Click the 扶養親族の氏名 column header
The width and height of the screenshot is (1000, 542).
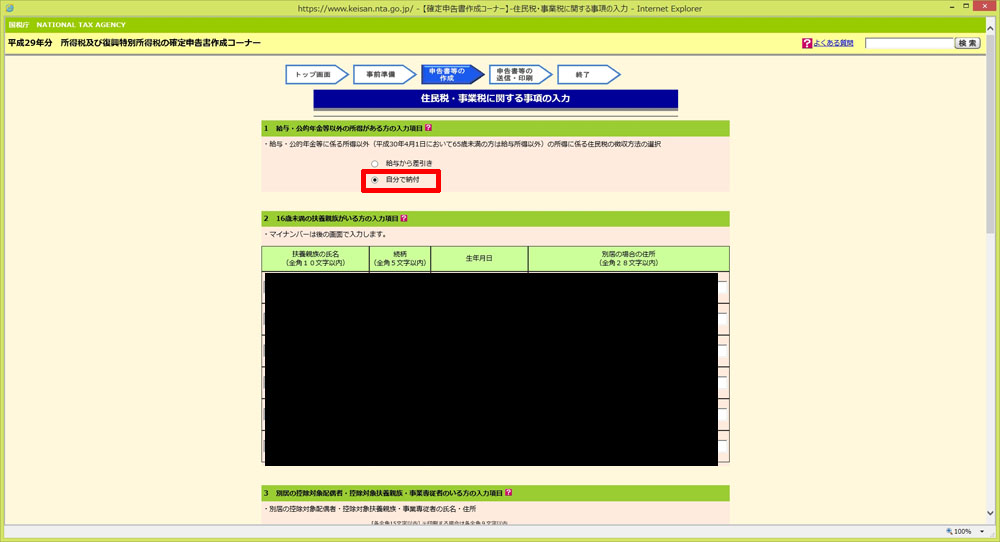point(315,258)
